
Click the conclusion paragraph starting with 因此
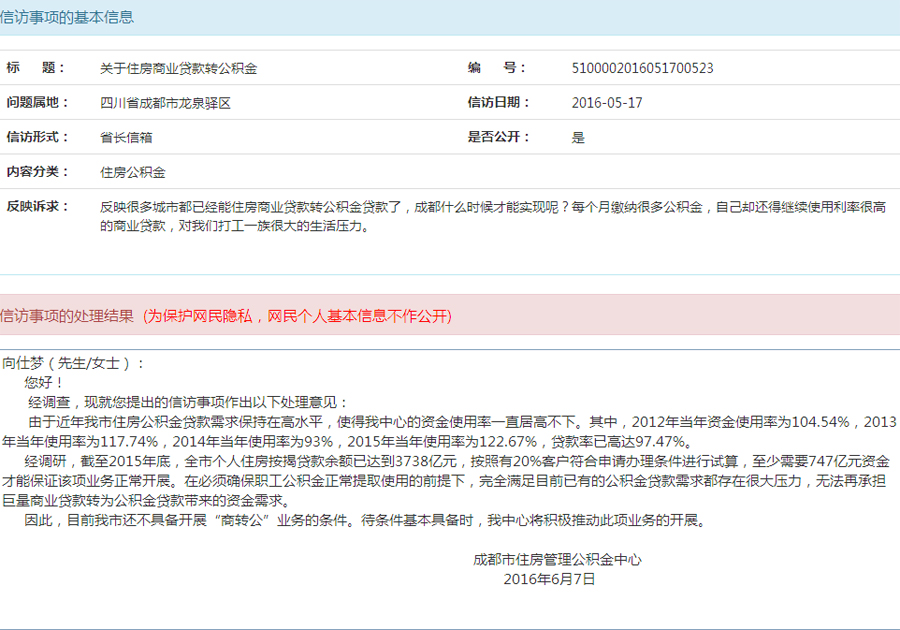coord(365,521)
